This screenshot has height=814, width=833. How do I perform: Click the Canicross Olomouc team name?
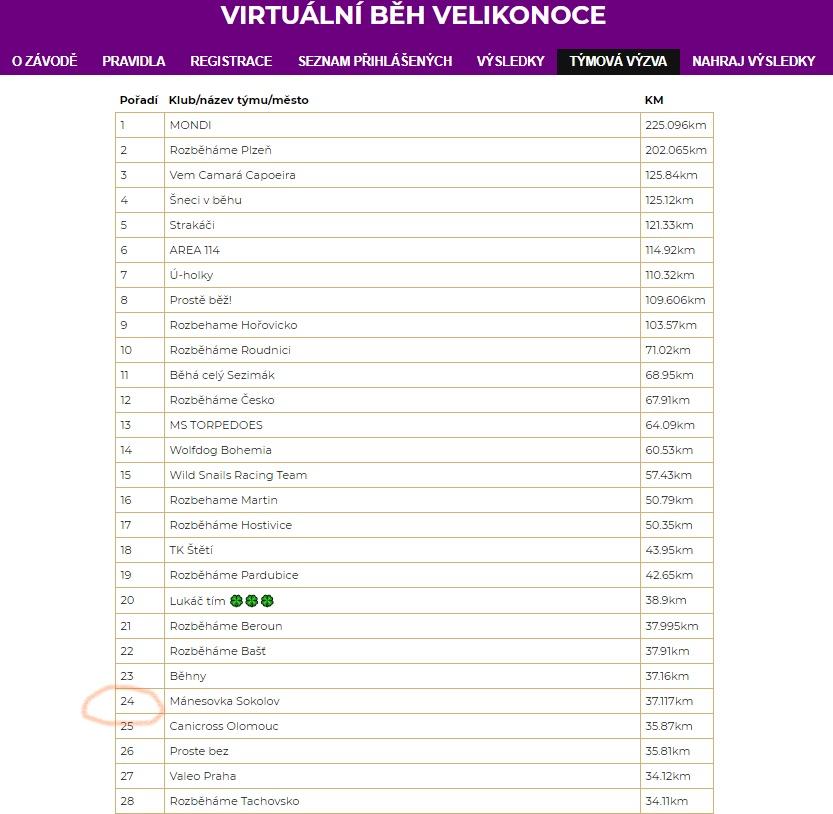[224, 726]
